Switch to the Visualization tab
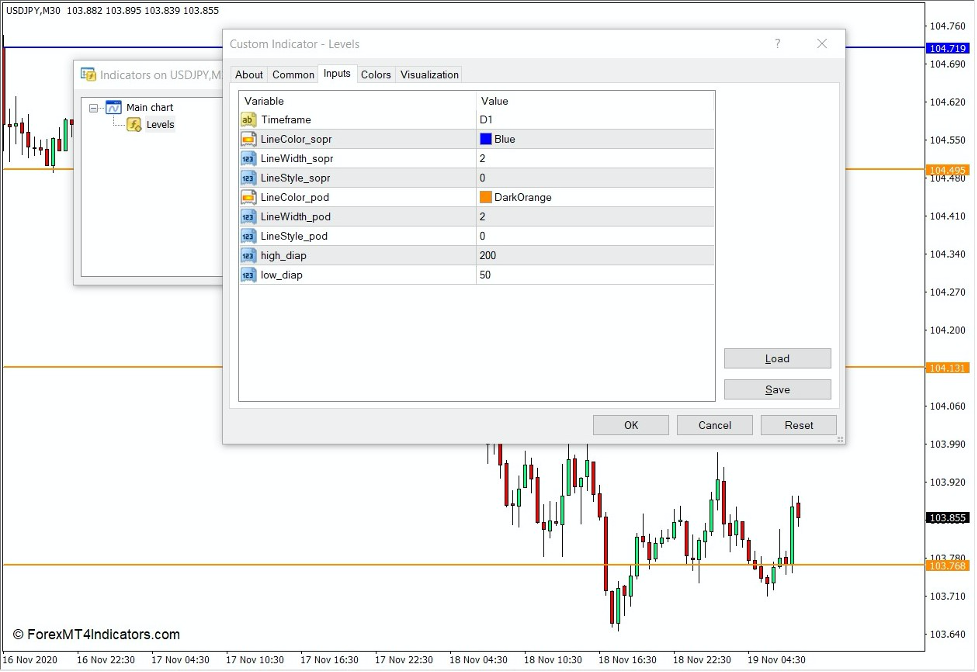 pos(429,74)
